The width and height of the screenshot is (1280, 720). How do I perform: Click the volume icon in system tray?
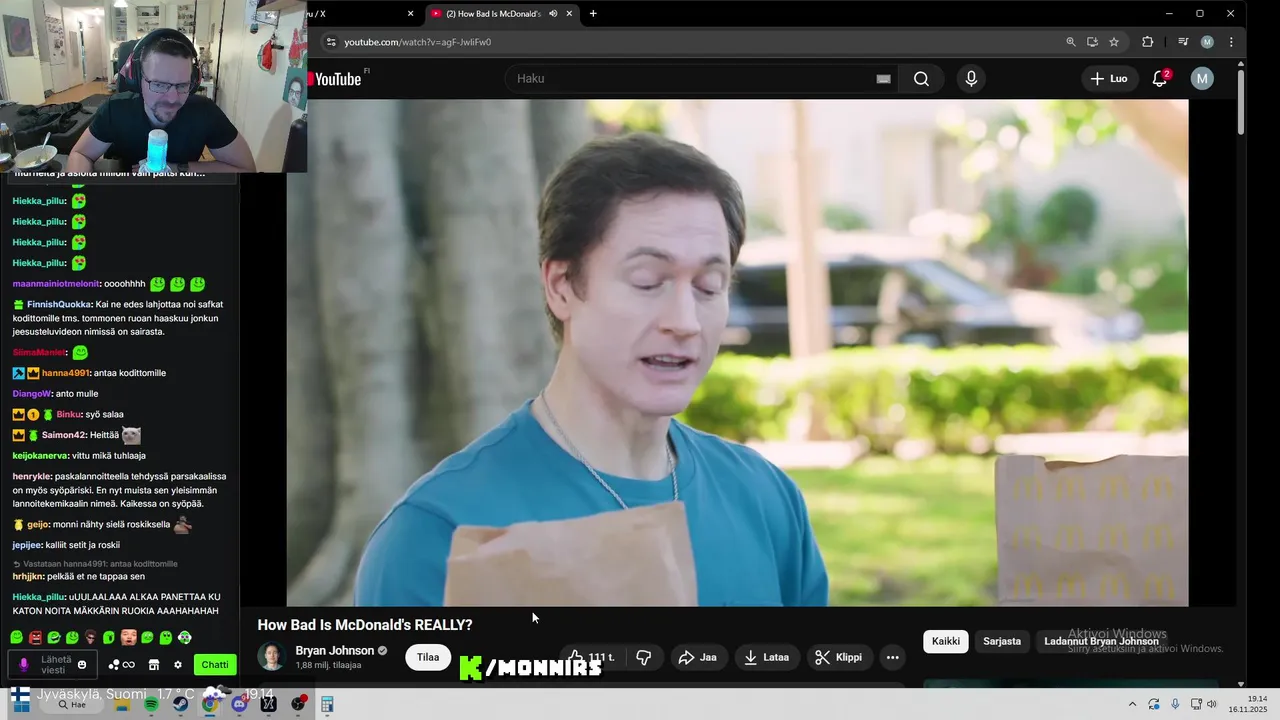tap(1212, 704)
